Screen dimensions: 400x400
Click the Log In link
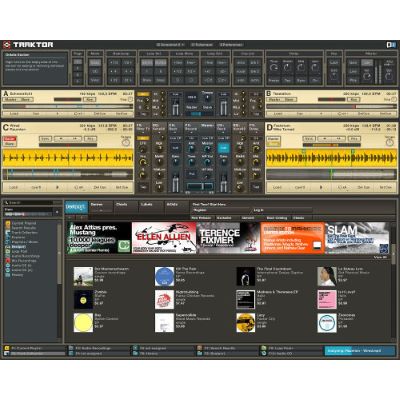pyautogui.click(x=258, y=210)
